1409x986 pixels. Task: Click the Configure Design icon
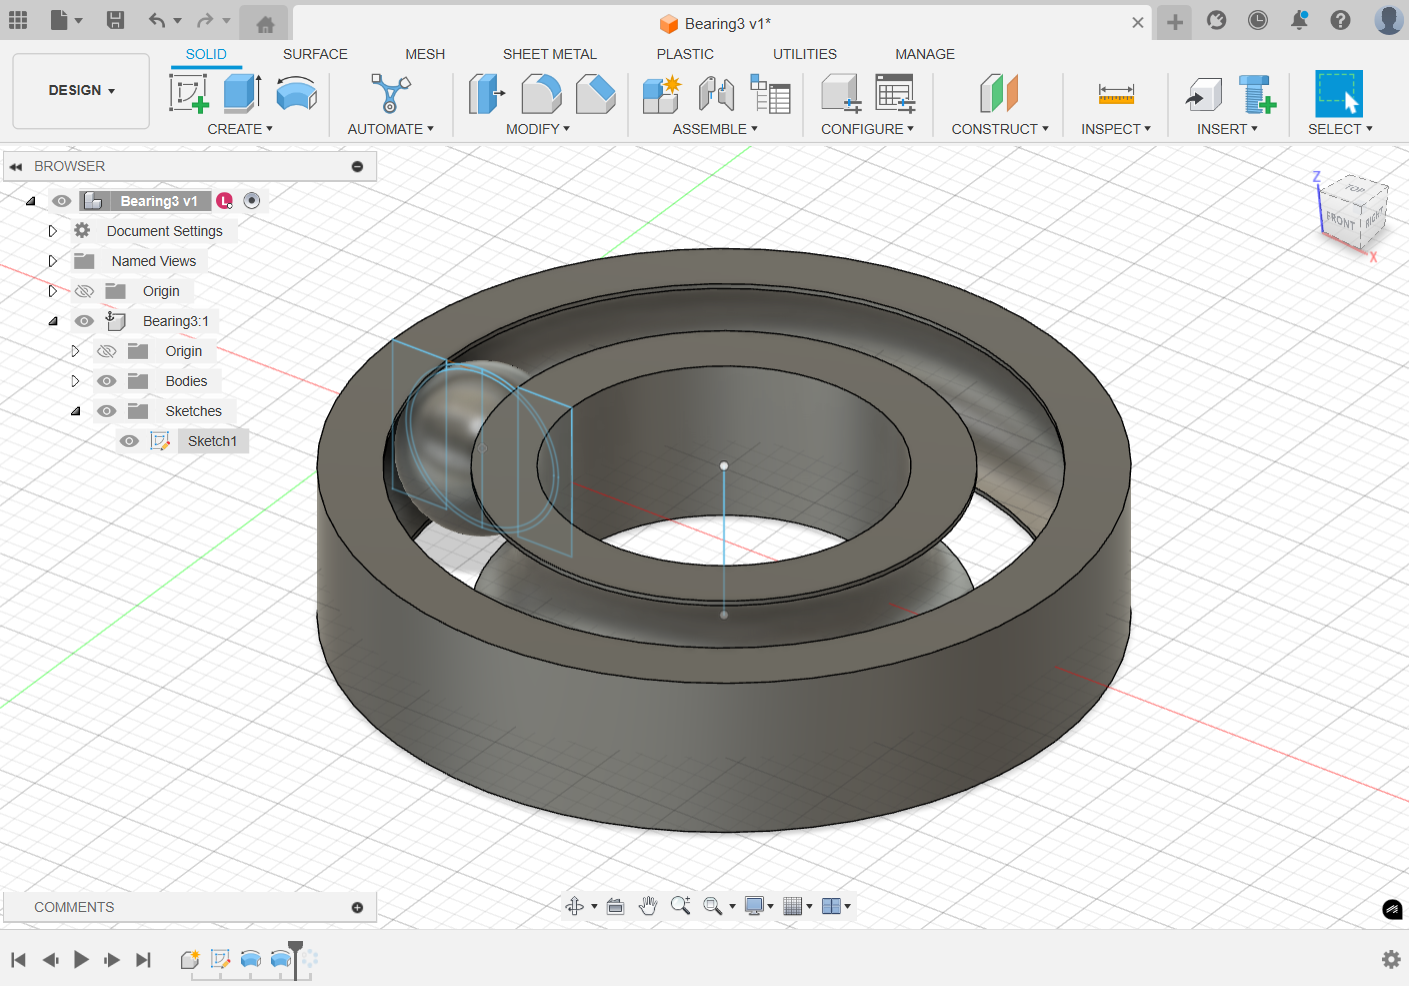point(841,94)
